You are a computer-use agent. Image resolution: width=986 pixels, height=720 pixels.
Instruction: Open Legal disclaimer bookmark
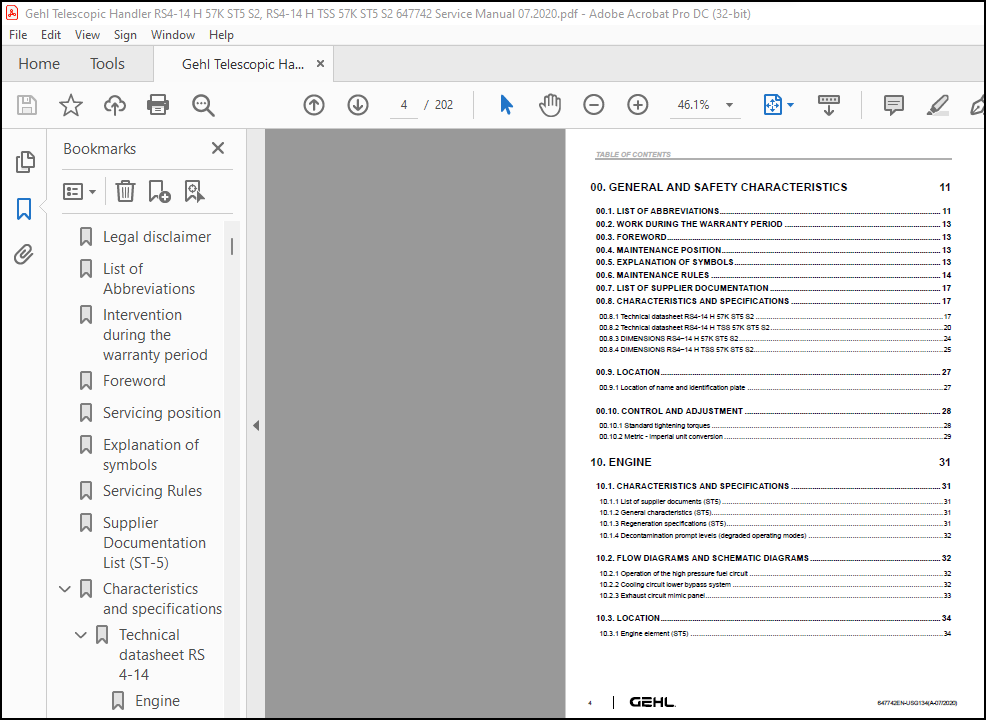coord(157,237)
